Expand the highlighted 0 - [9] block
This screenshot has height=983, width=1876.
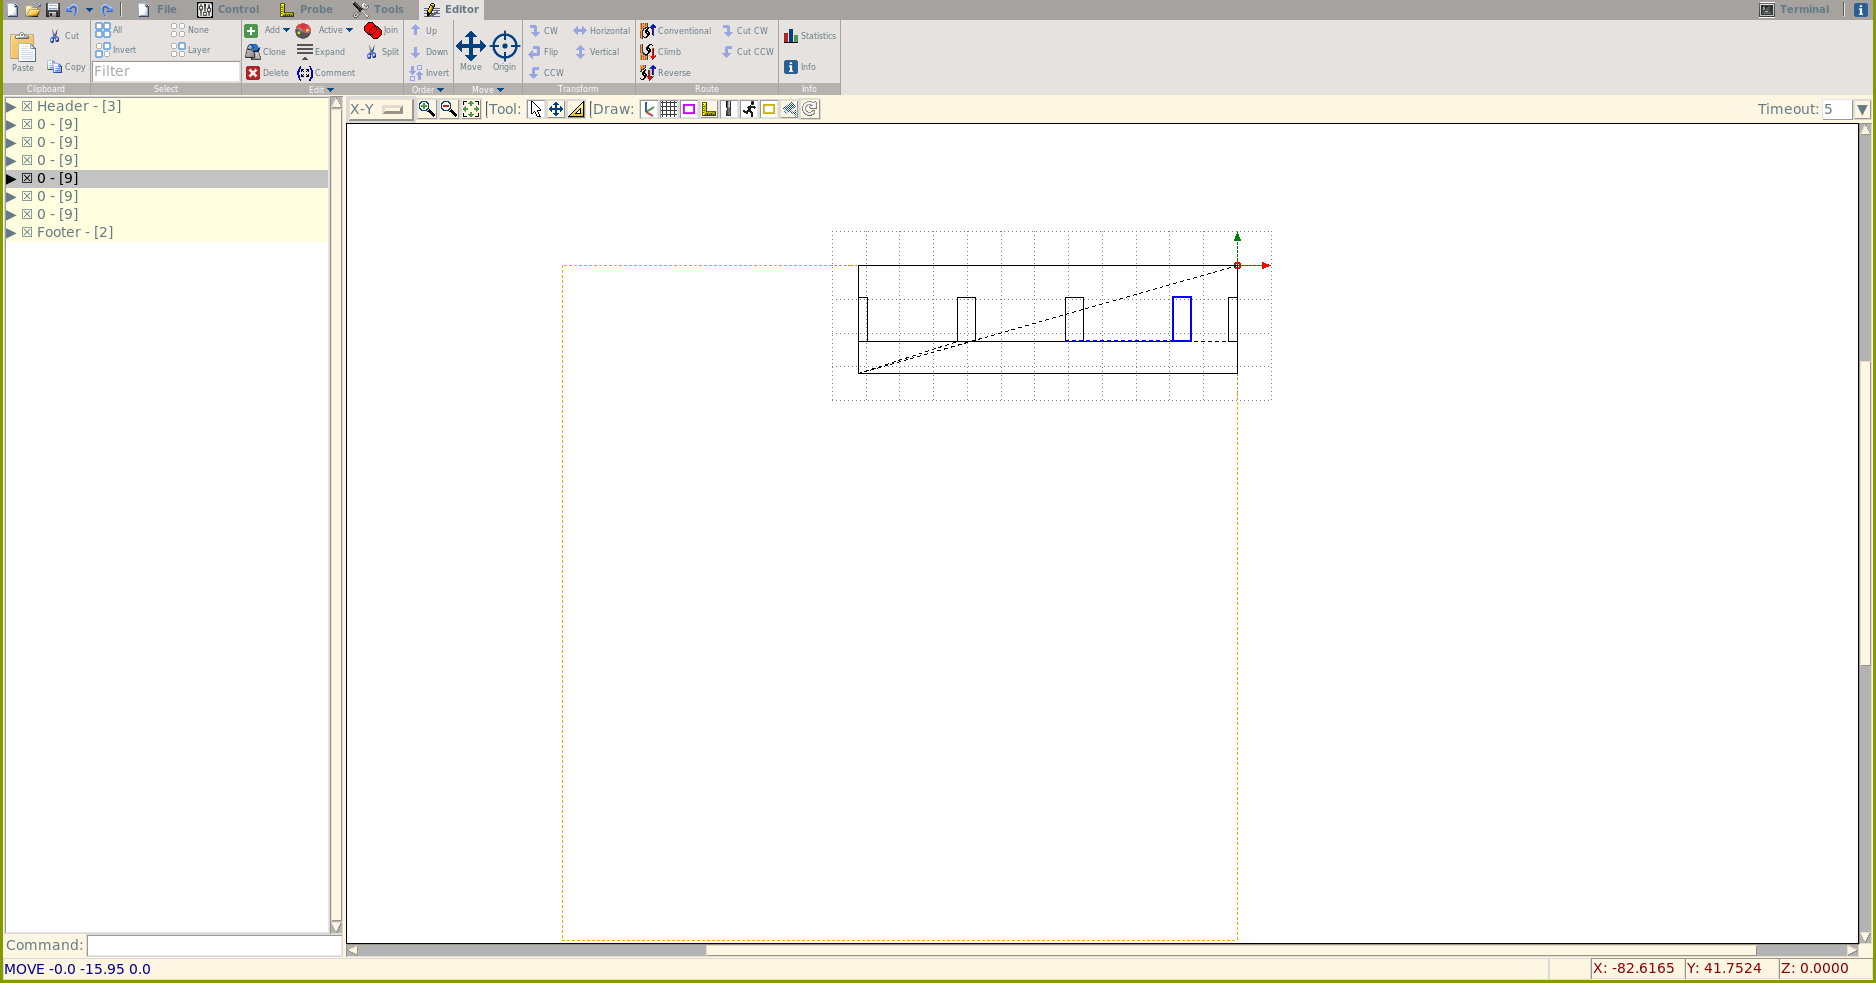click(11, 178)
